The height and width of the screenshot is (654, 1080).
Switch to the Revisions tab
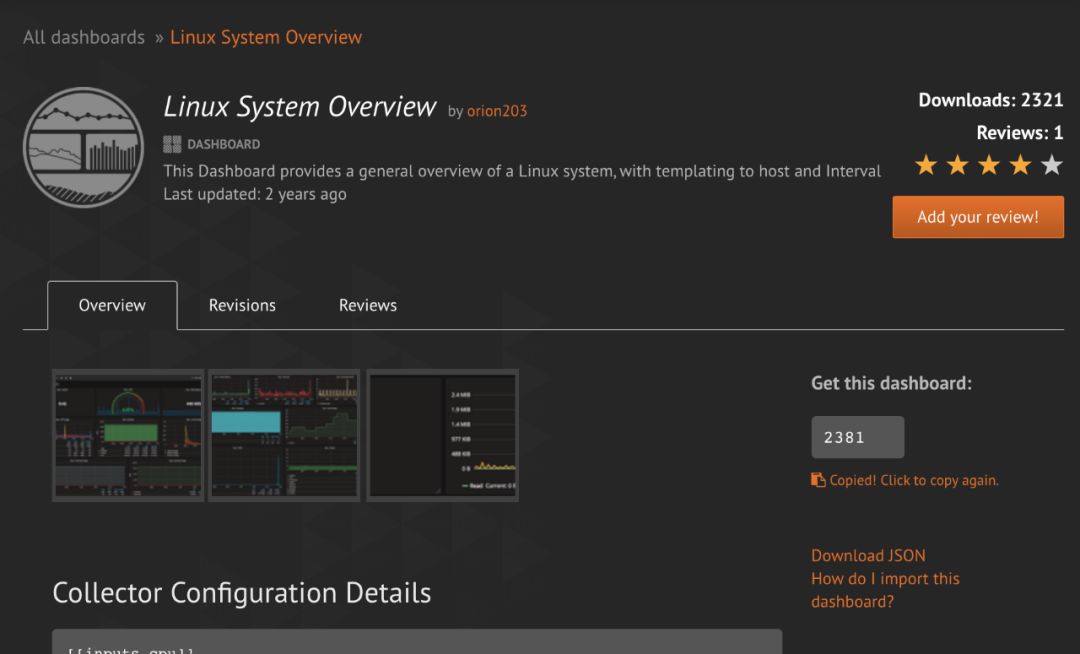242,305
